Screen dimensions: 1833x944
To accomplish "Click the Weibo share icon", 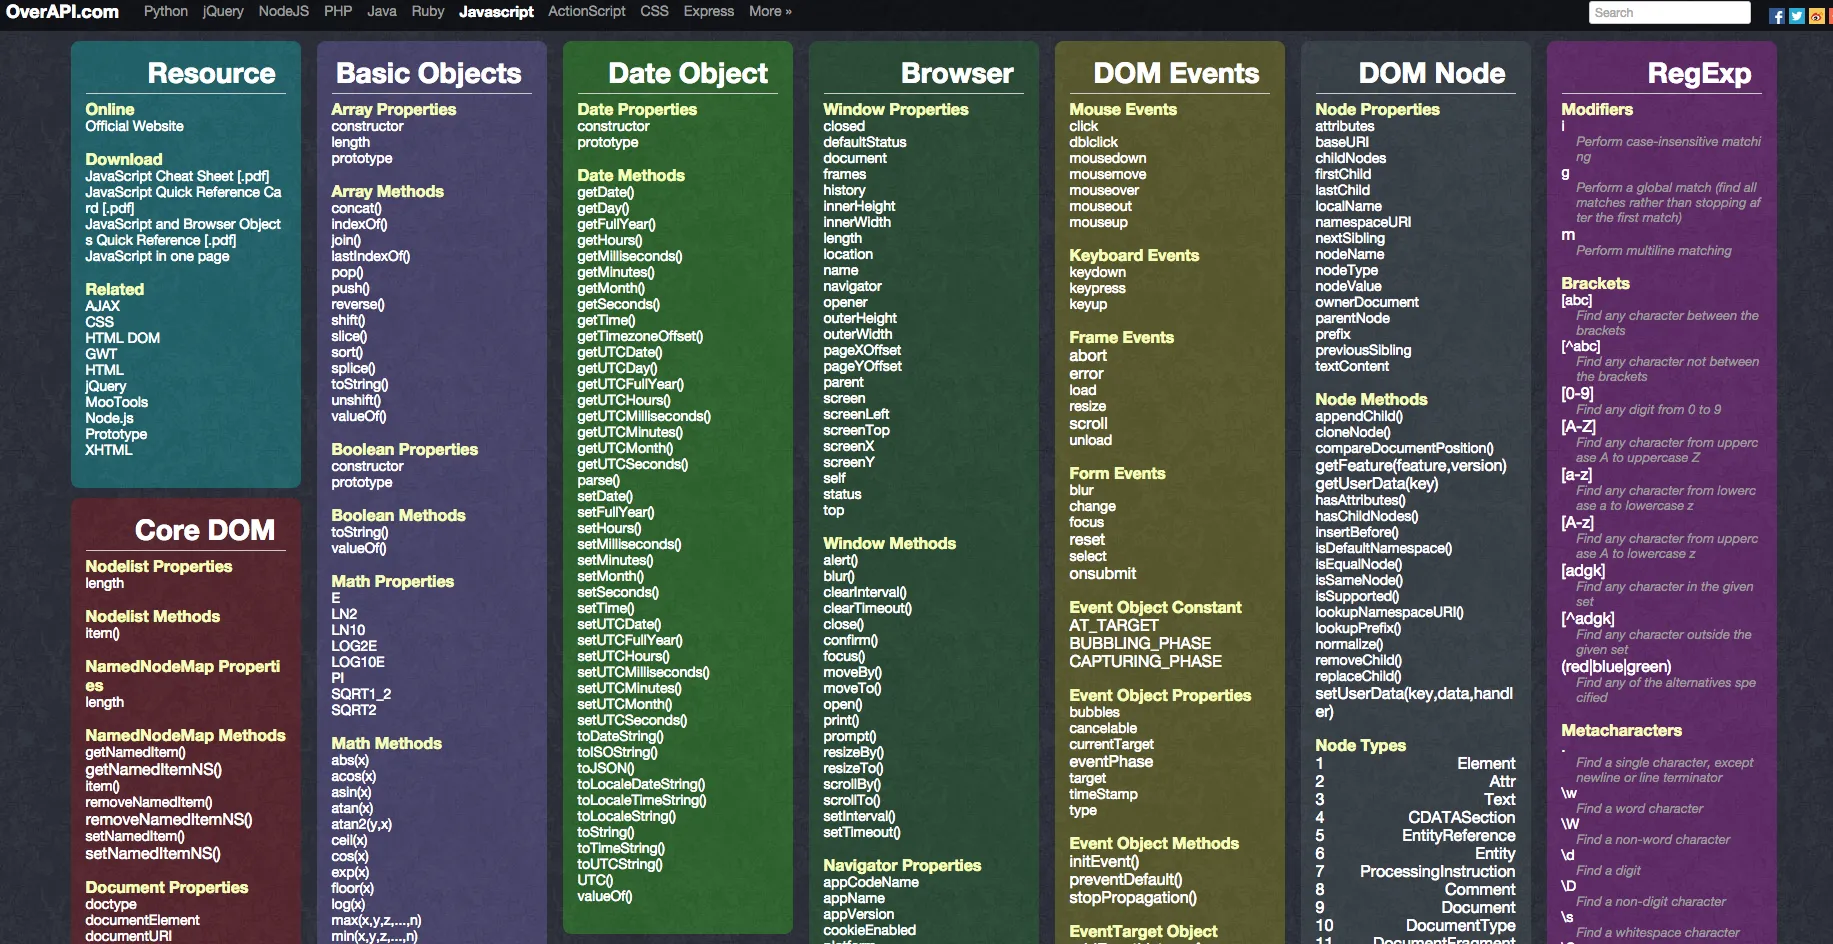I will (1816, 16).
